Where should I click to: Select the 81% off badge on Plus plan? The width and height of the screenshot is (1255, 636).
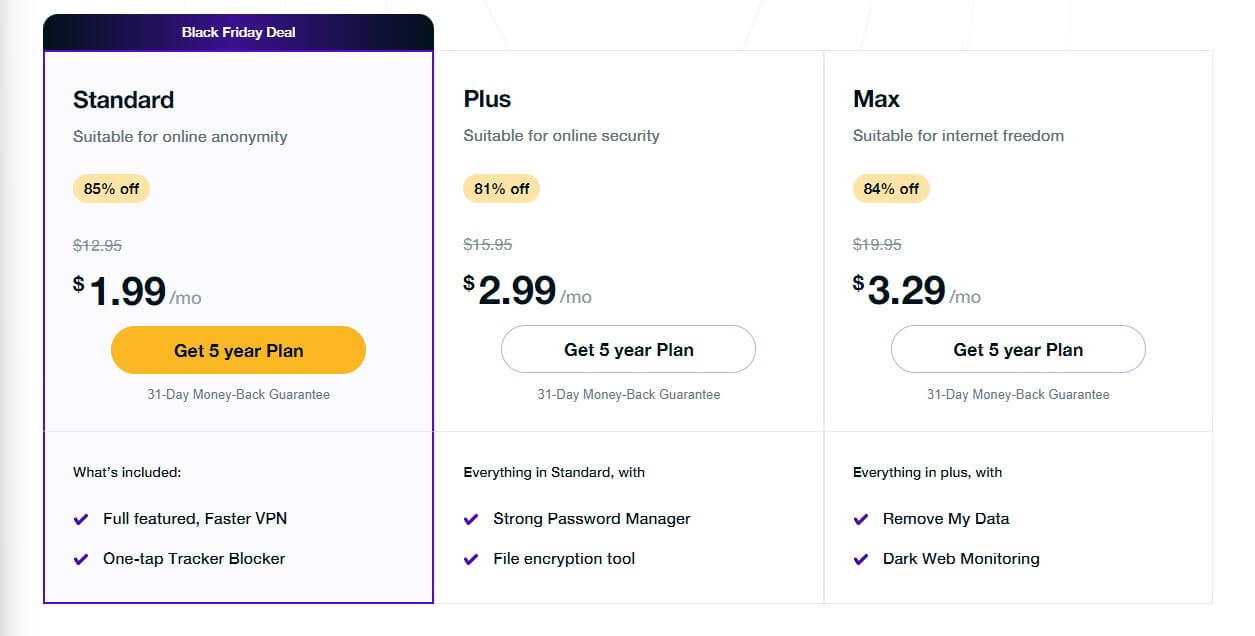[501, 188]
